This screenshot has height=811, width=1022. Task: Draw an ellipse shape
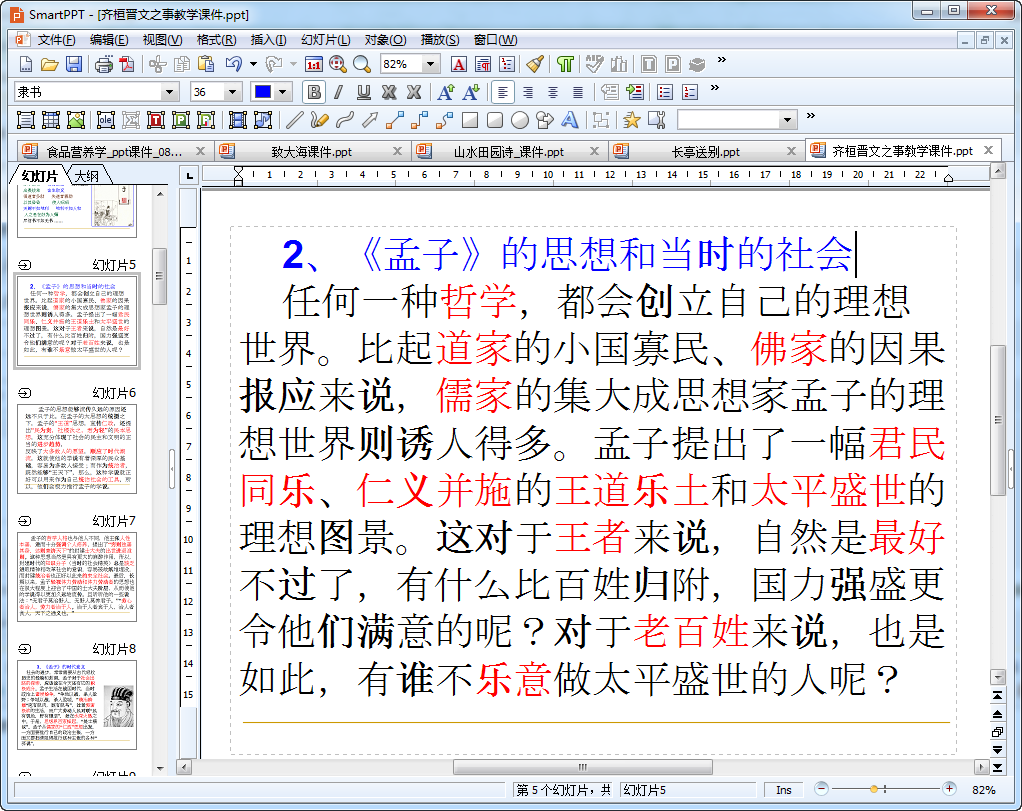(x=519, y=120)
